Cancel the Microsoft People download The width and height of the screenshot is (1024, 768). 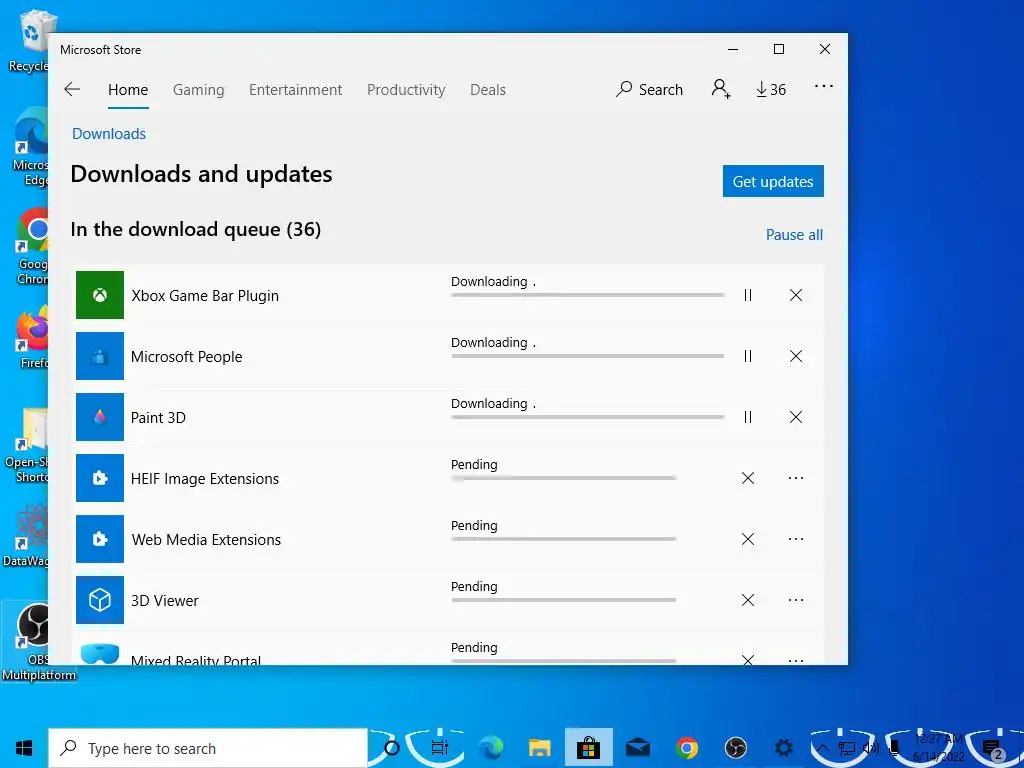point(795,356)
